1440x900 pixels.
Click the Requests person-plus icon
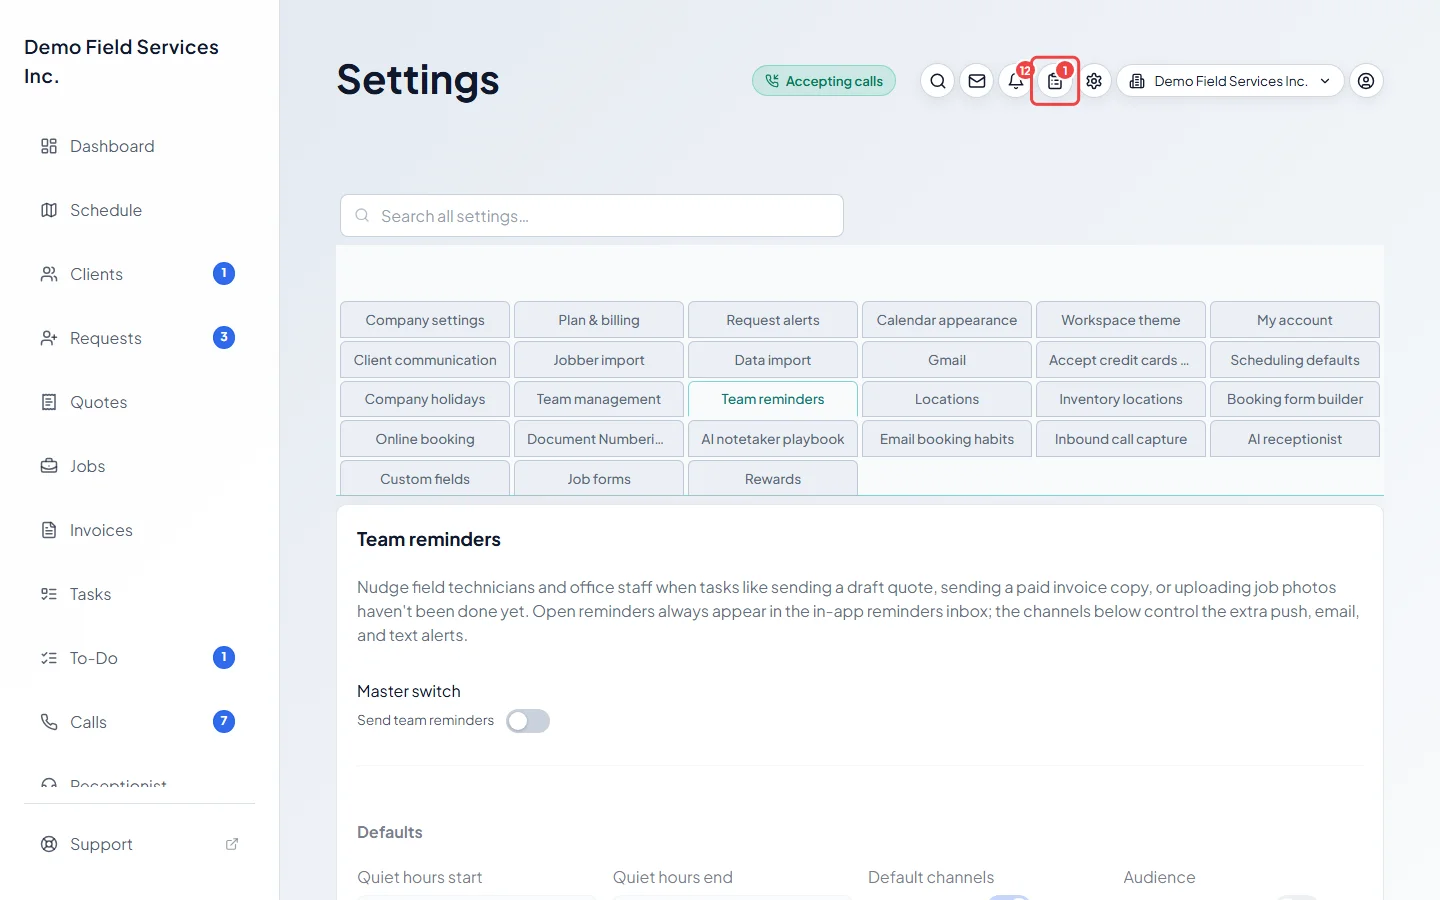49,338
